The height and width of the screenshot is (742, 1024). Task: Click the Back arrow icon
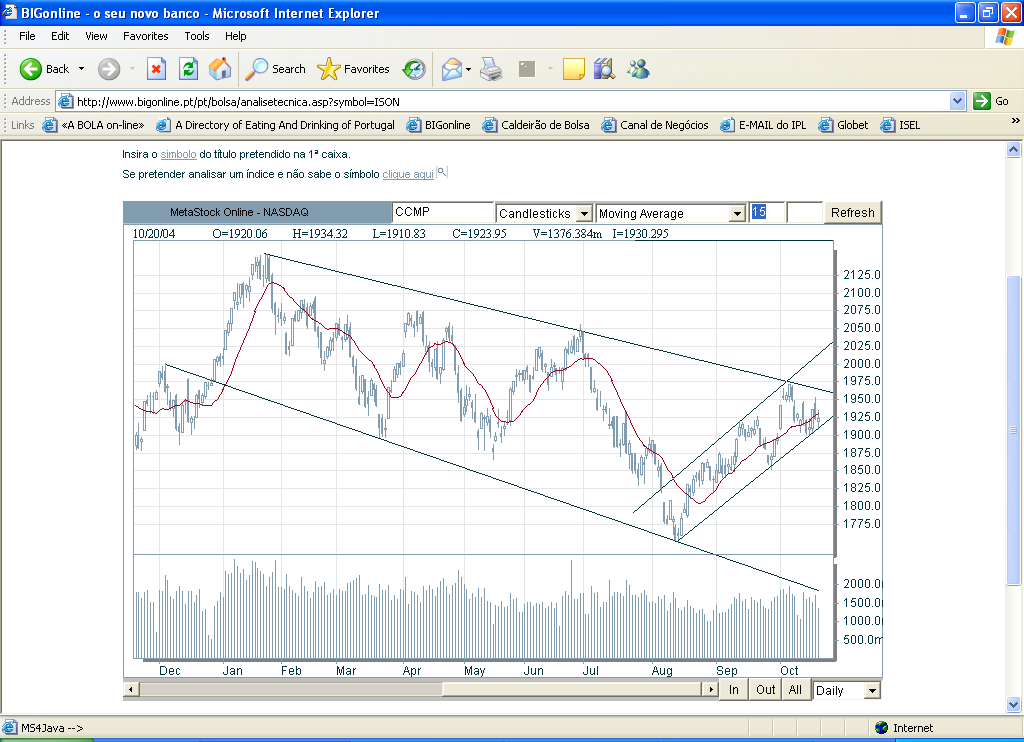click(x=30, y=69)
